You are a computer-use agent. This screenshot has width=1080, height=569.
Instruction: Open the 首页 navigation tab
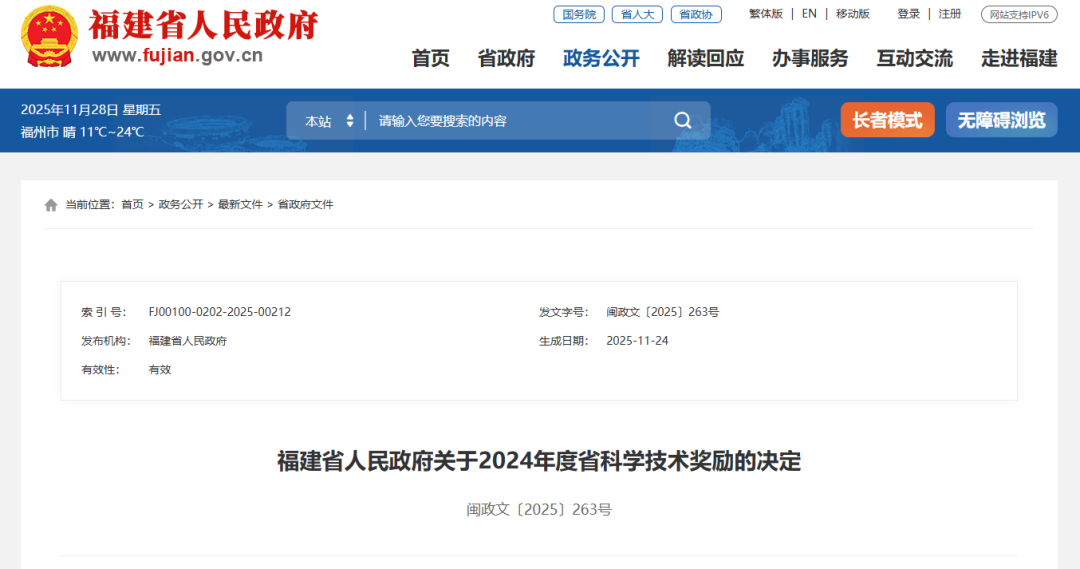pyautogui.click(x=431, y=58)
